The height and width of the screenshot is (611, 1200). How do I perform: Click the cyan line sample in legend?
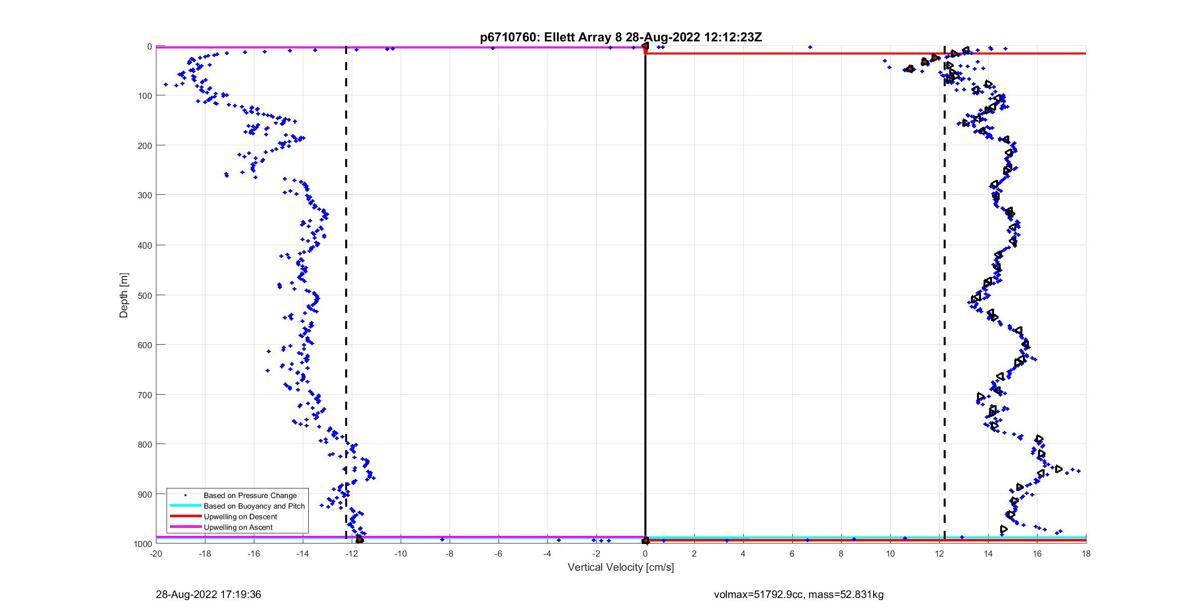pyautogui.click(x=184, y=506)
